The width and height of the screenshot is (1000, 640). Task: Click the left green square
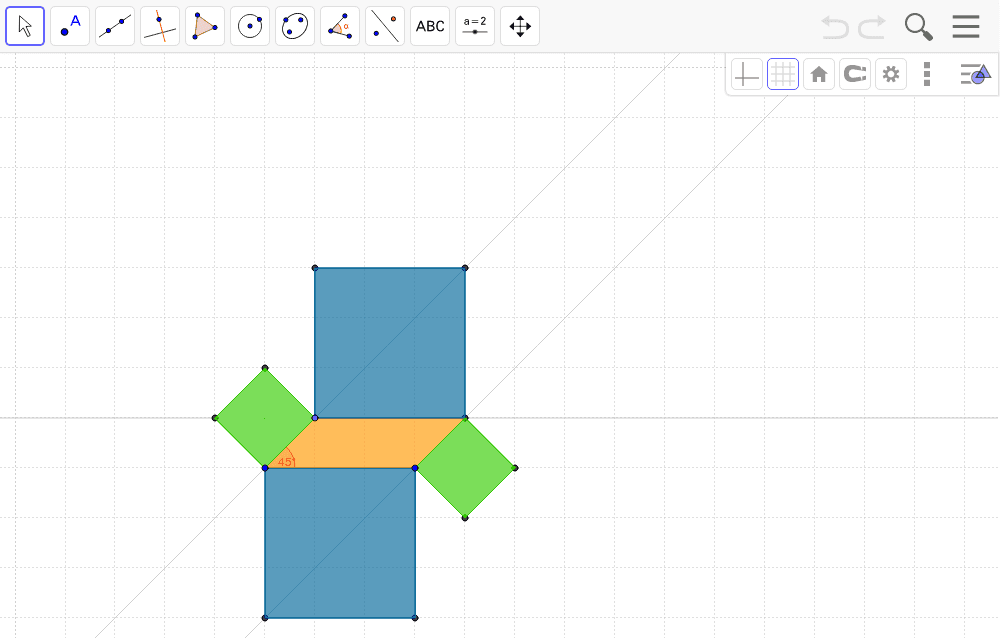pyautogui.click(x=265, y=418)
